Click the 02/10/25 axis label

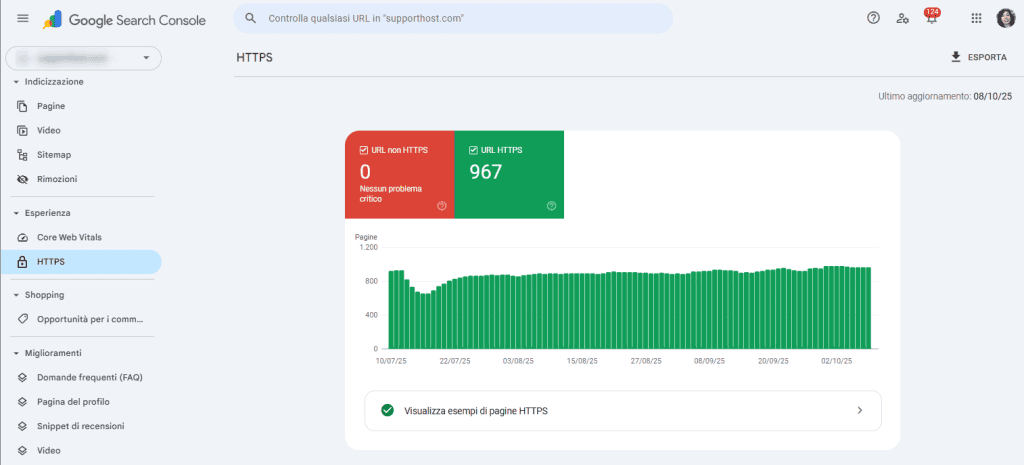838,361
